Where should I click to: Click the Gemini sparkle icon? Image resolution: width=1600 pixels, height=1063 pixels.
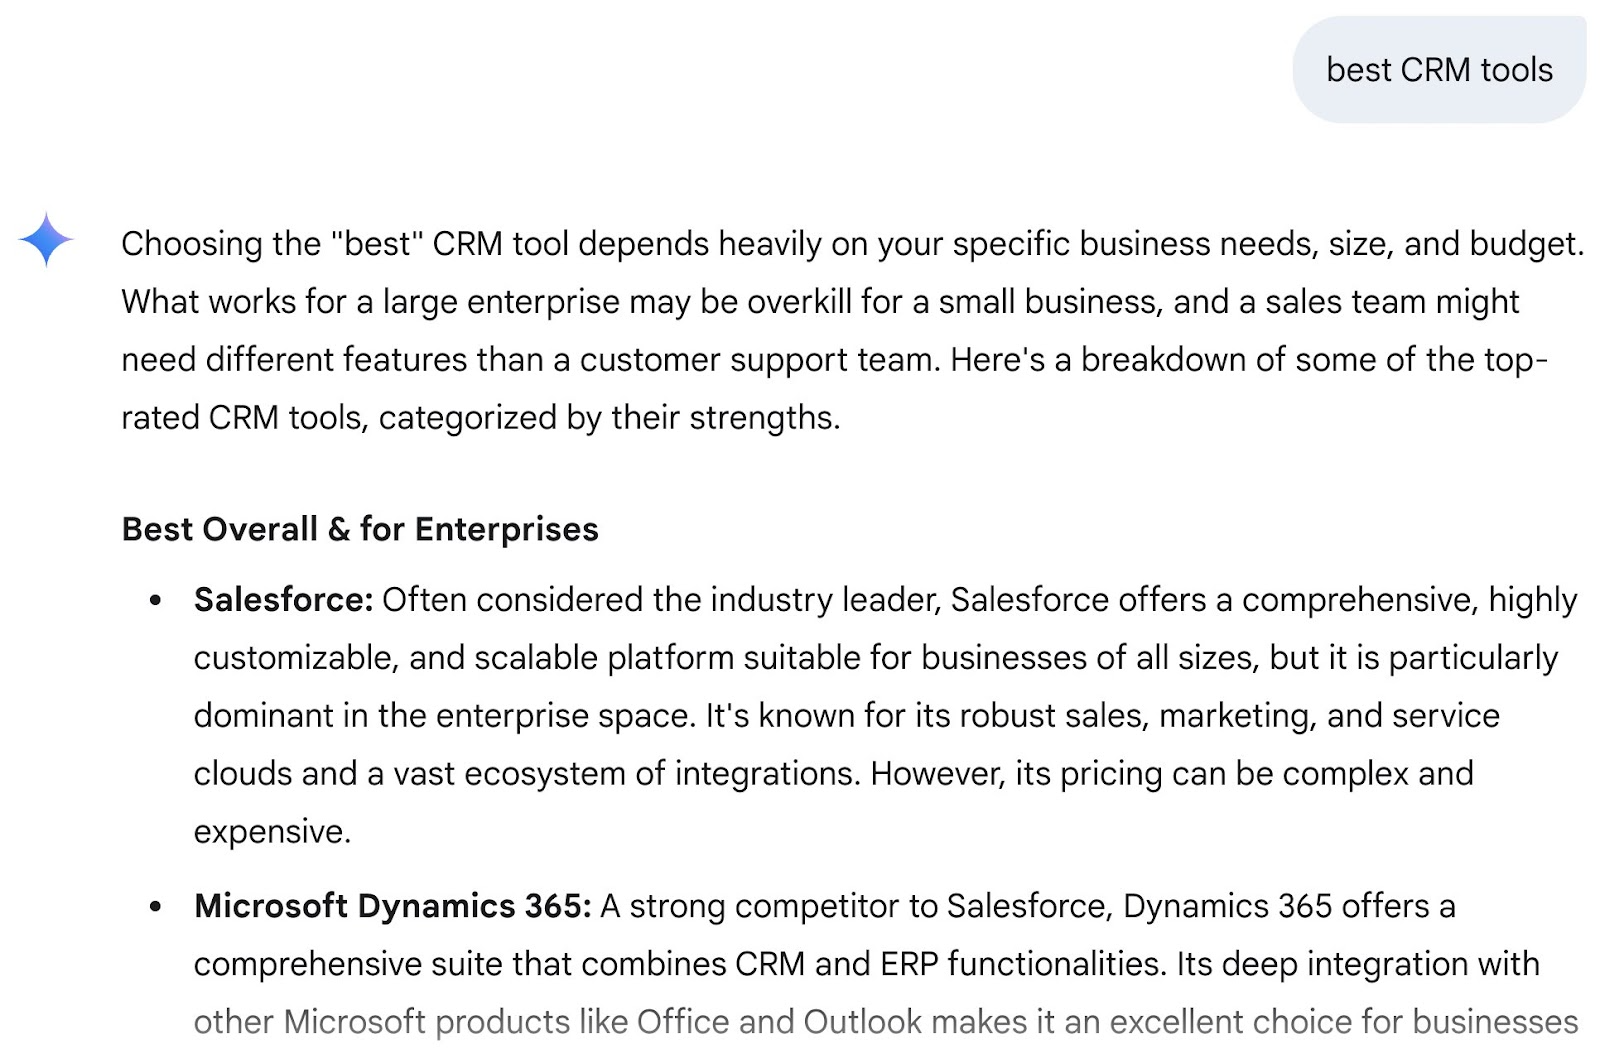coord(46,240)
